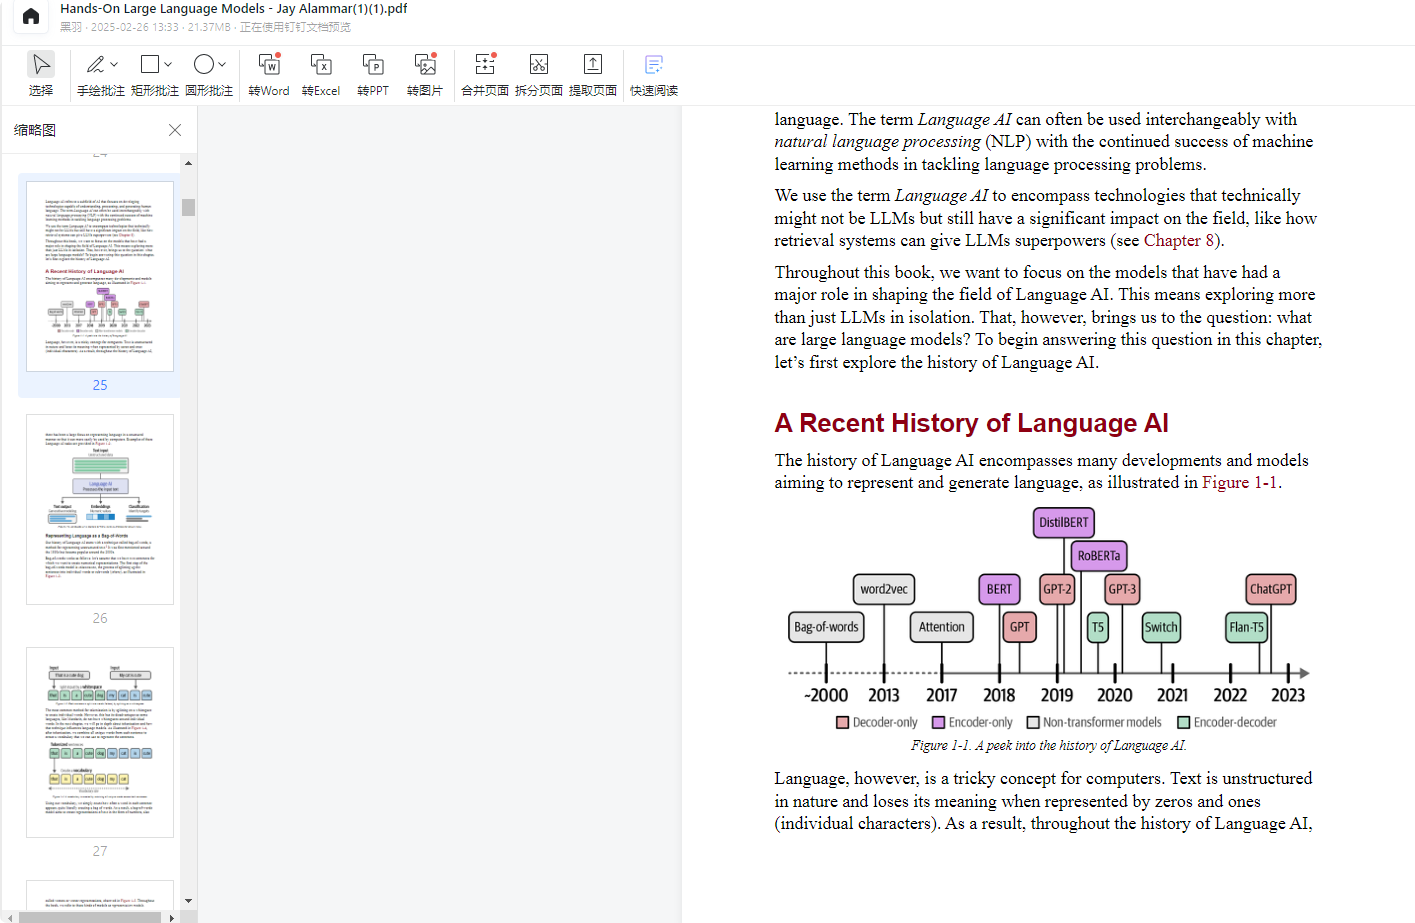The width and height of the screenshot is (1415, 923).
Task: Expand the 圆形批注 options arrow
Action: point(222,65)
